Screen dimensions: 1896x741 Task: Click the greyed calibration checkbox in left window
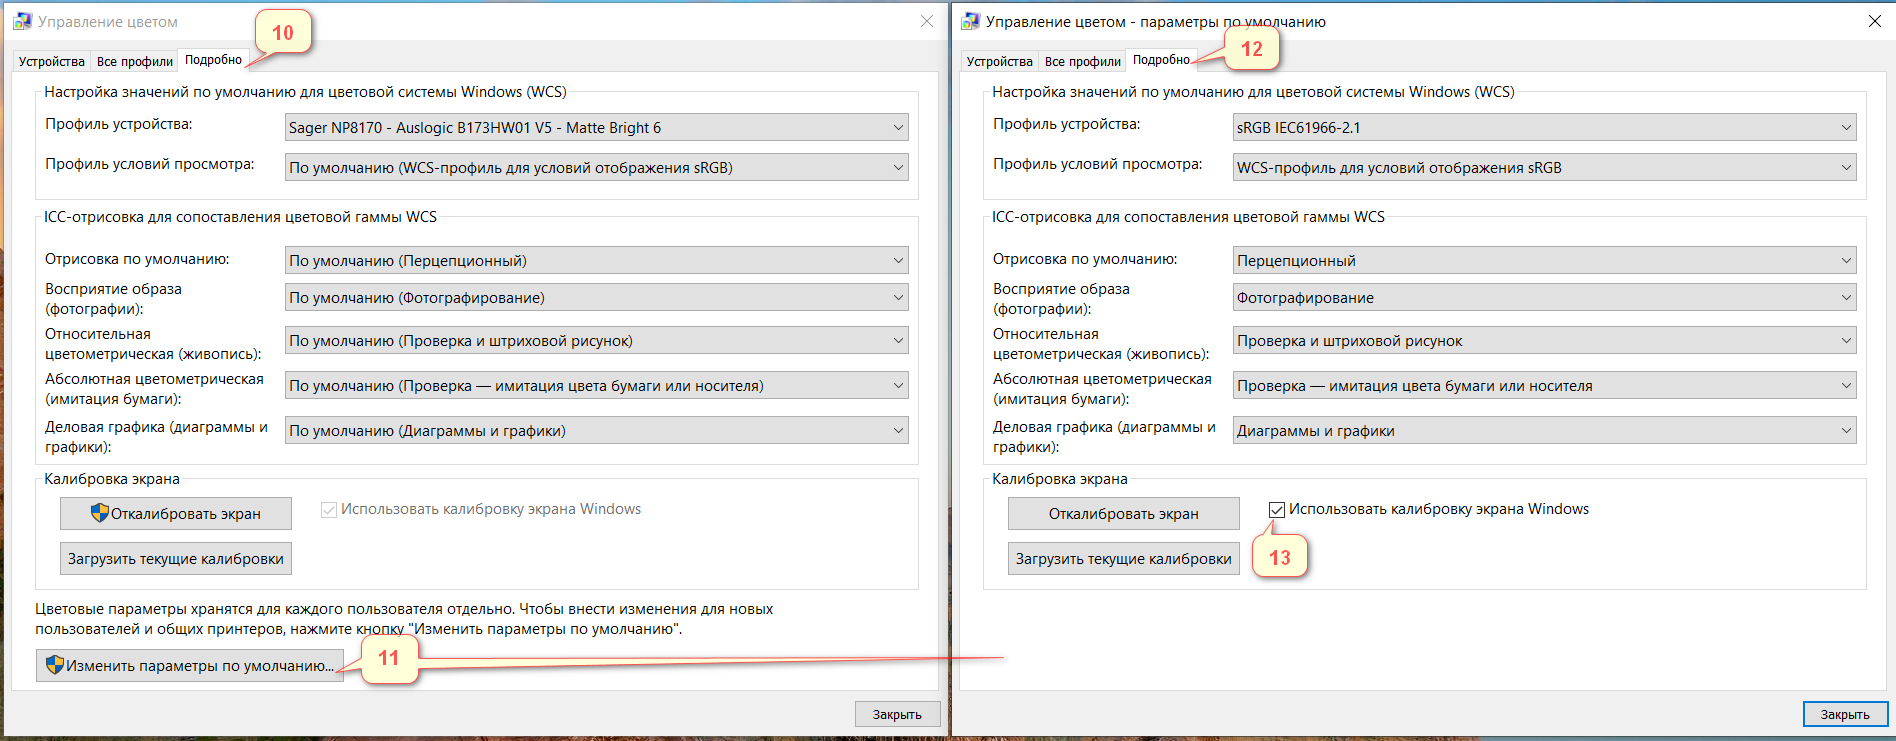pos(329,510)
